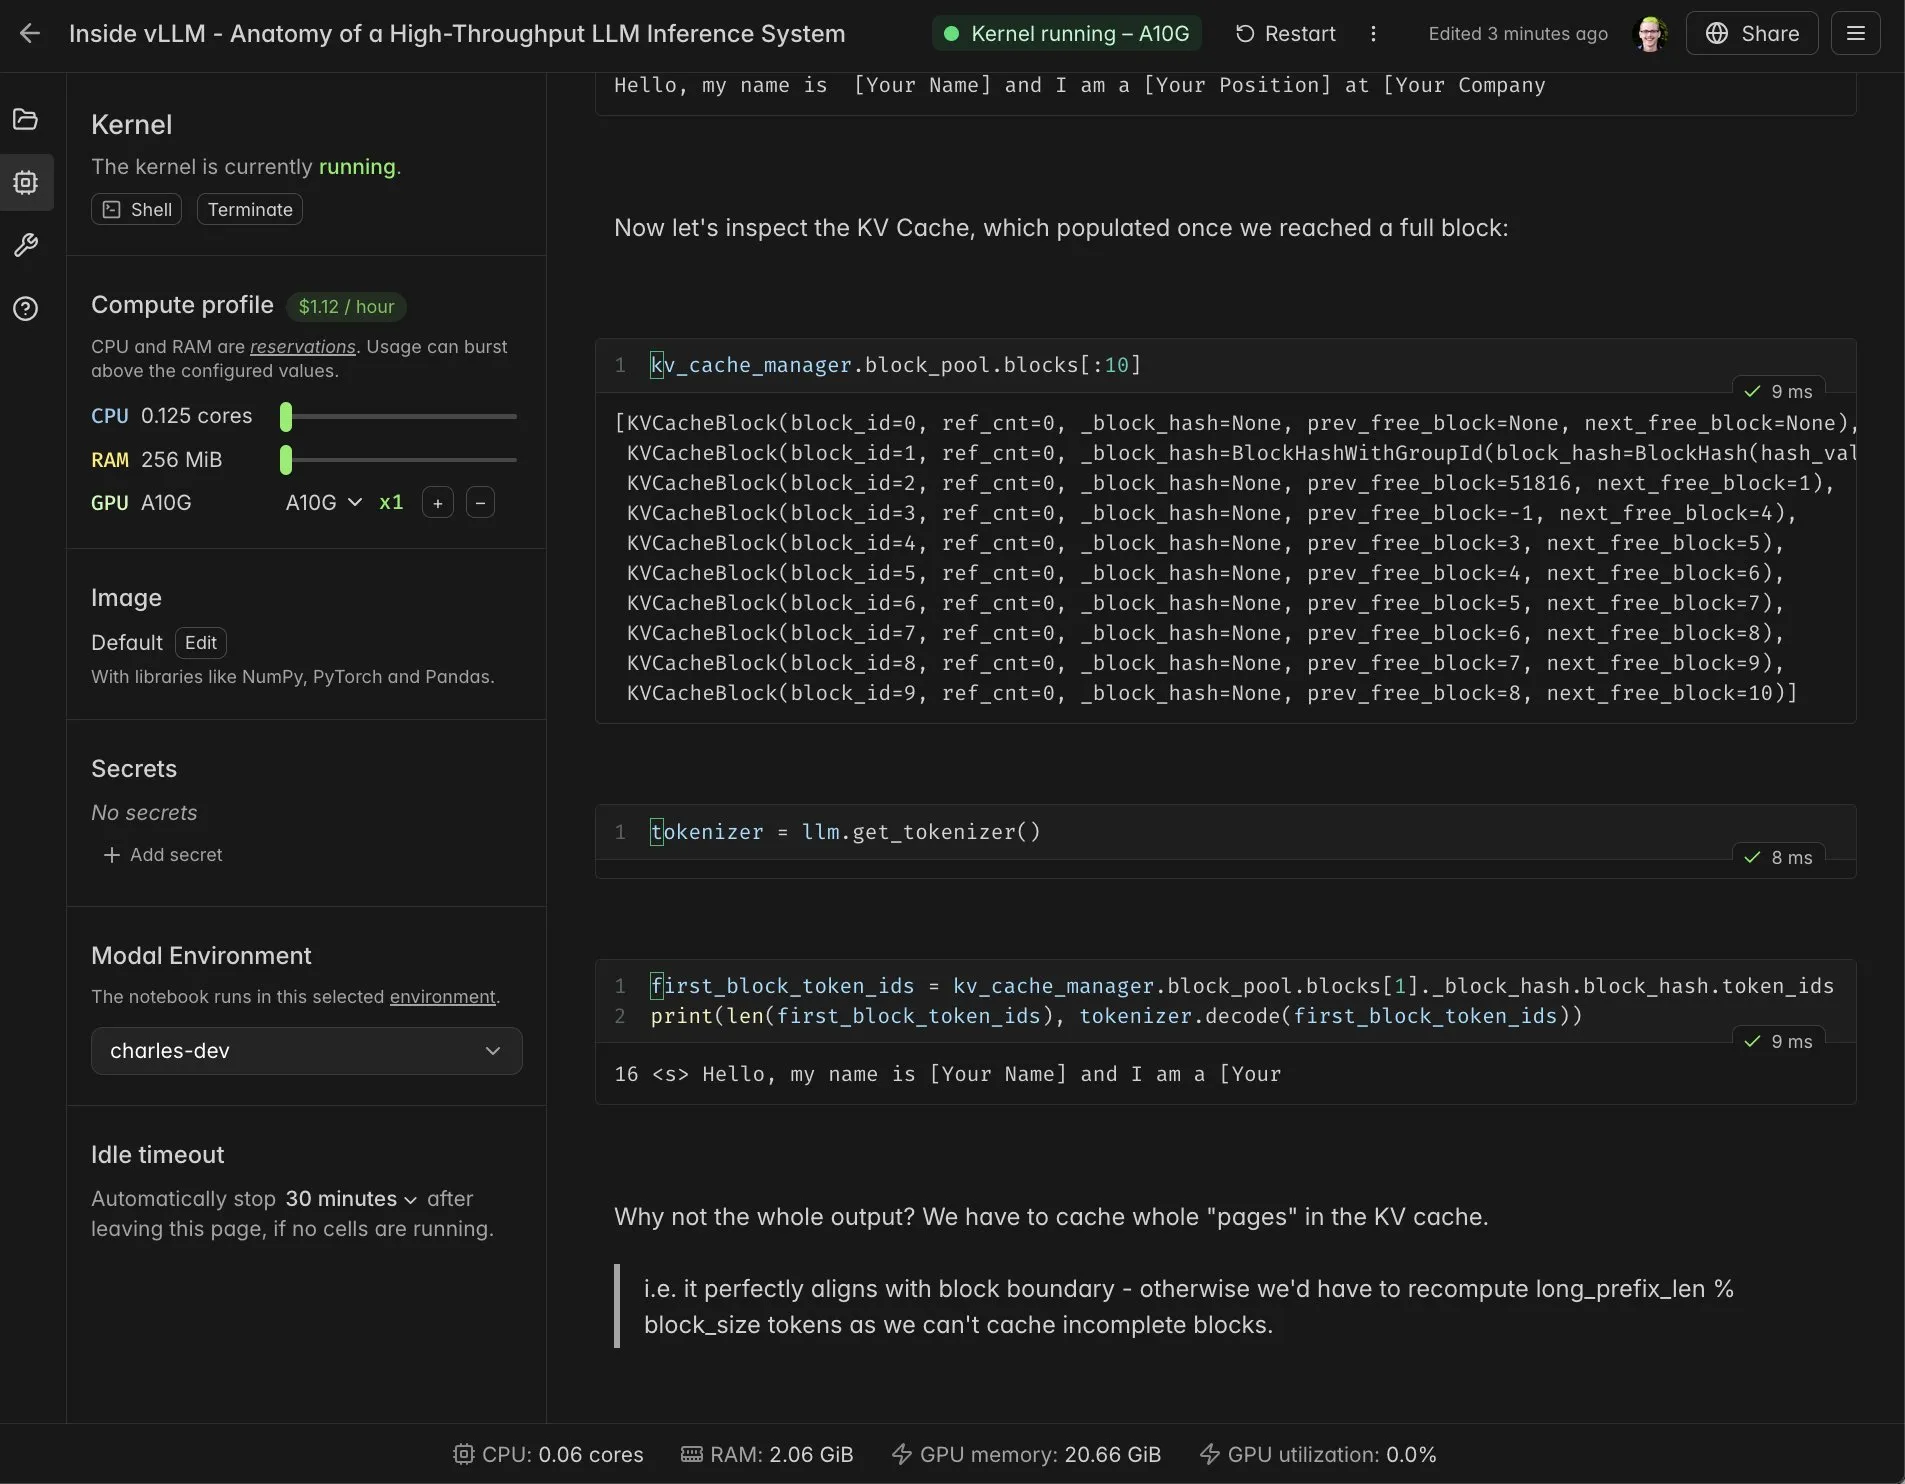Click the Edited 3 minutes ago text
This screenshot has height=1484, width=1905.
coord(1518,33)
